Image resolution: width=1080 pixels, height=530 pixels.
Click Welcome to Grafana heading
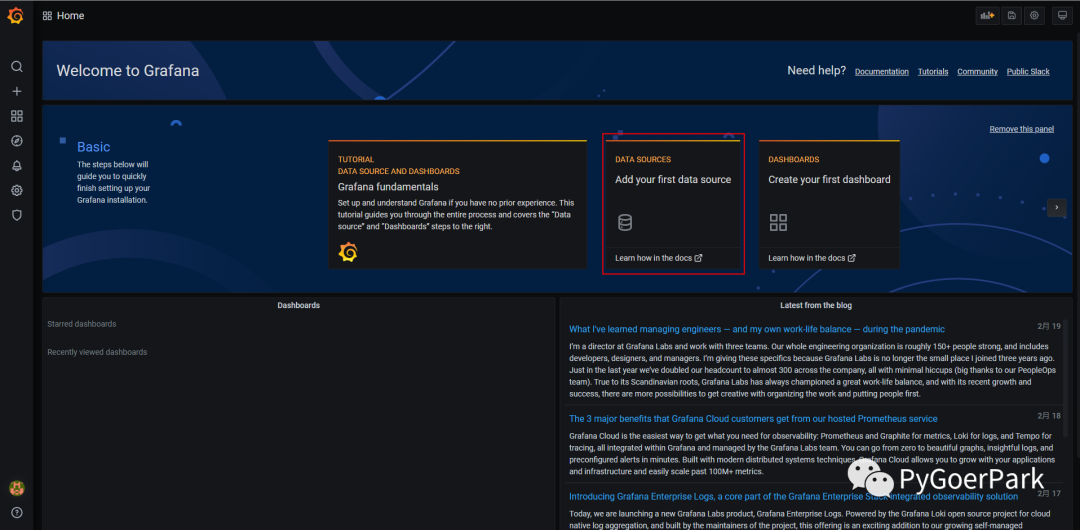click(127, 71)
